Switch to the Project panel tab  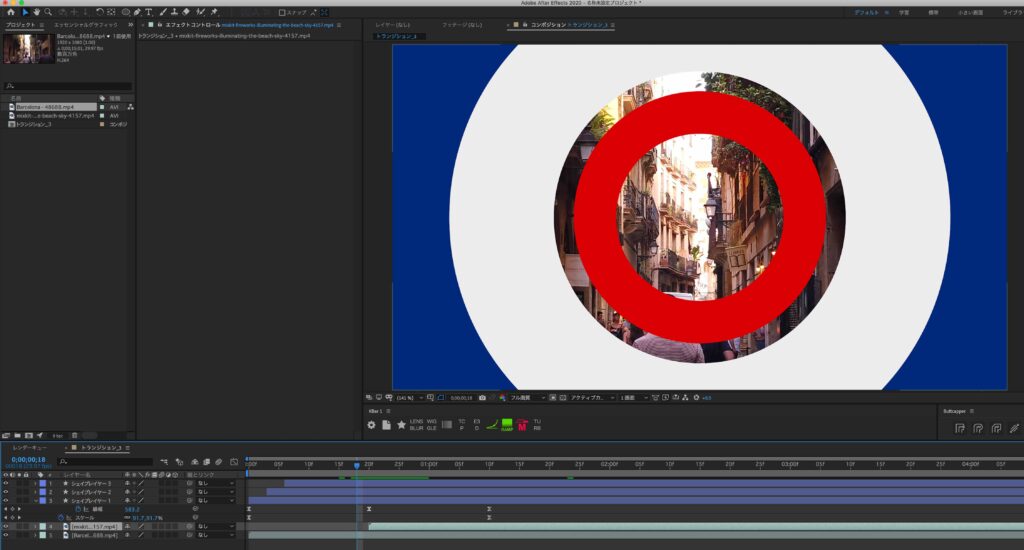point(20,25)
